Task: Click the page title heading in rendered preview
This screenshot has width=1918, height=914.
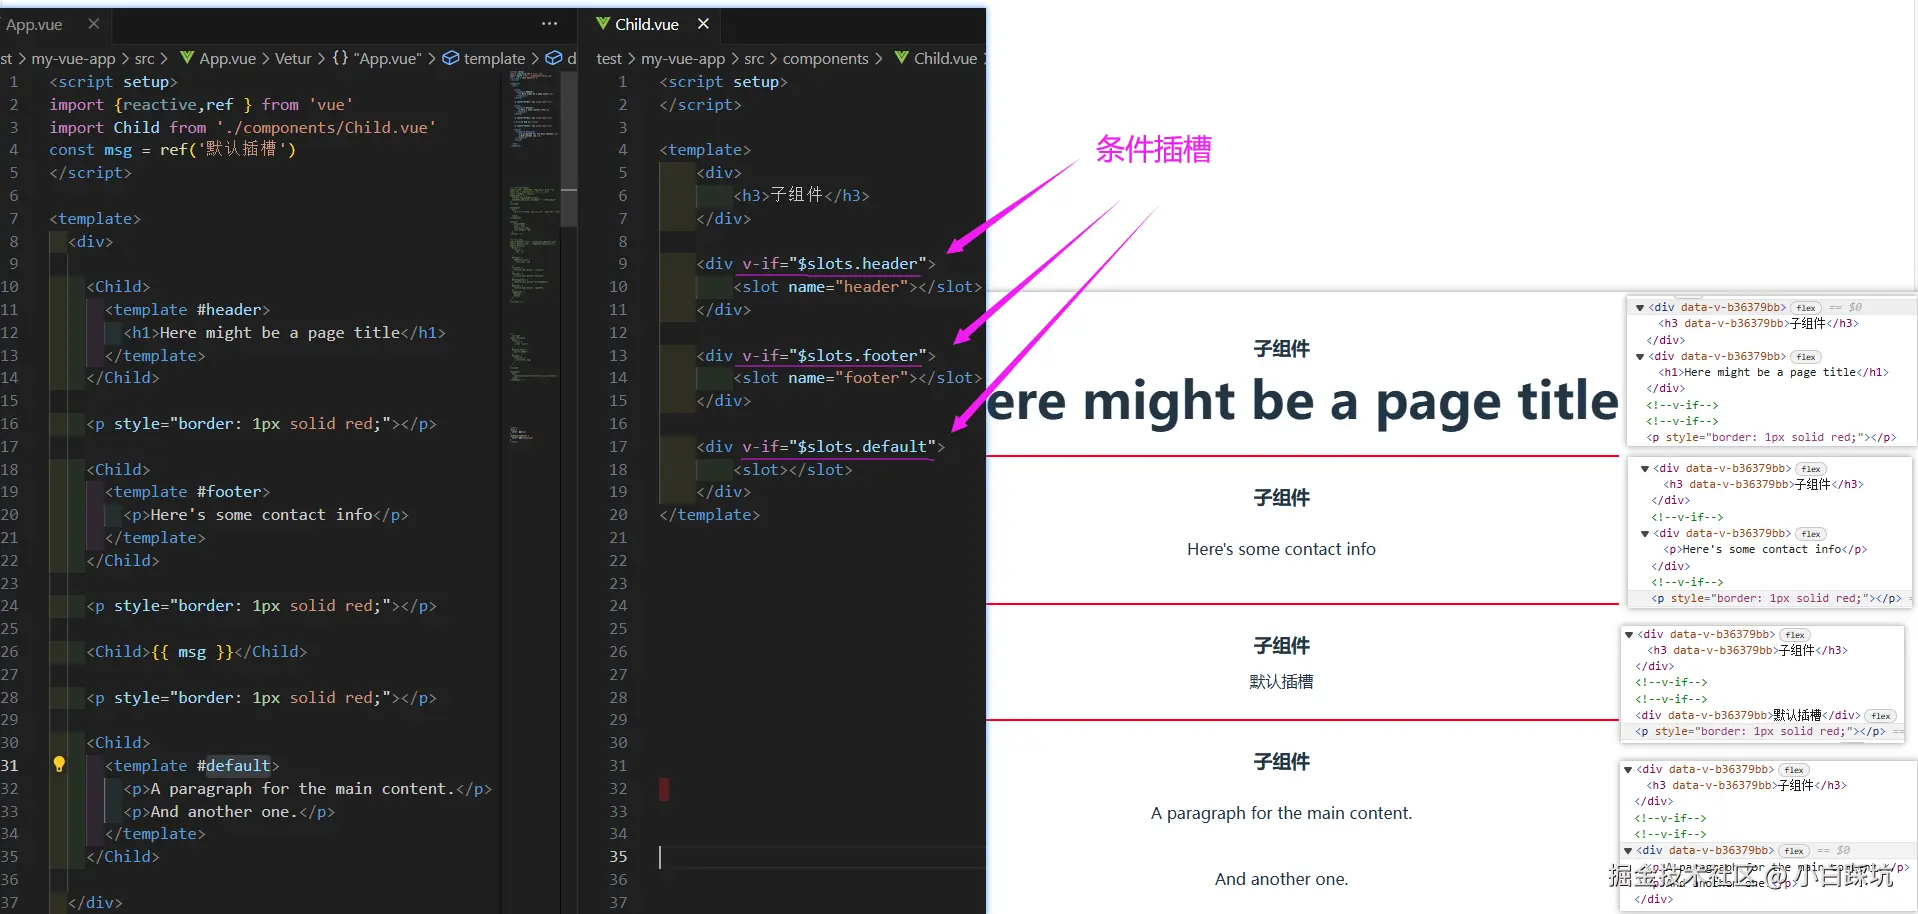Action: pyautogui.click(x=1302, y=401)
